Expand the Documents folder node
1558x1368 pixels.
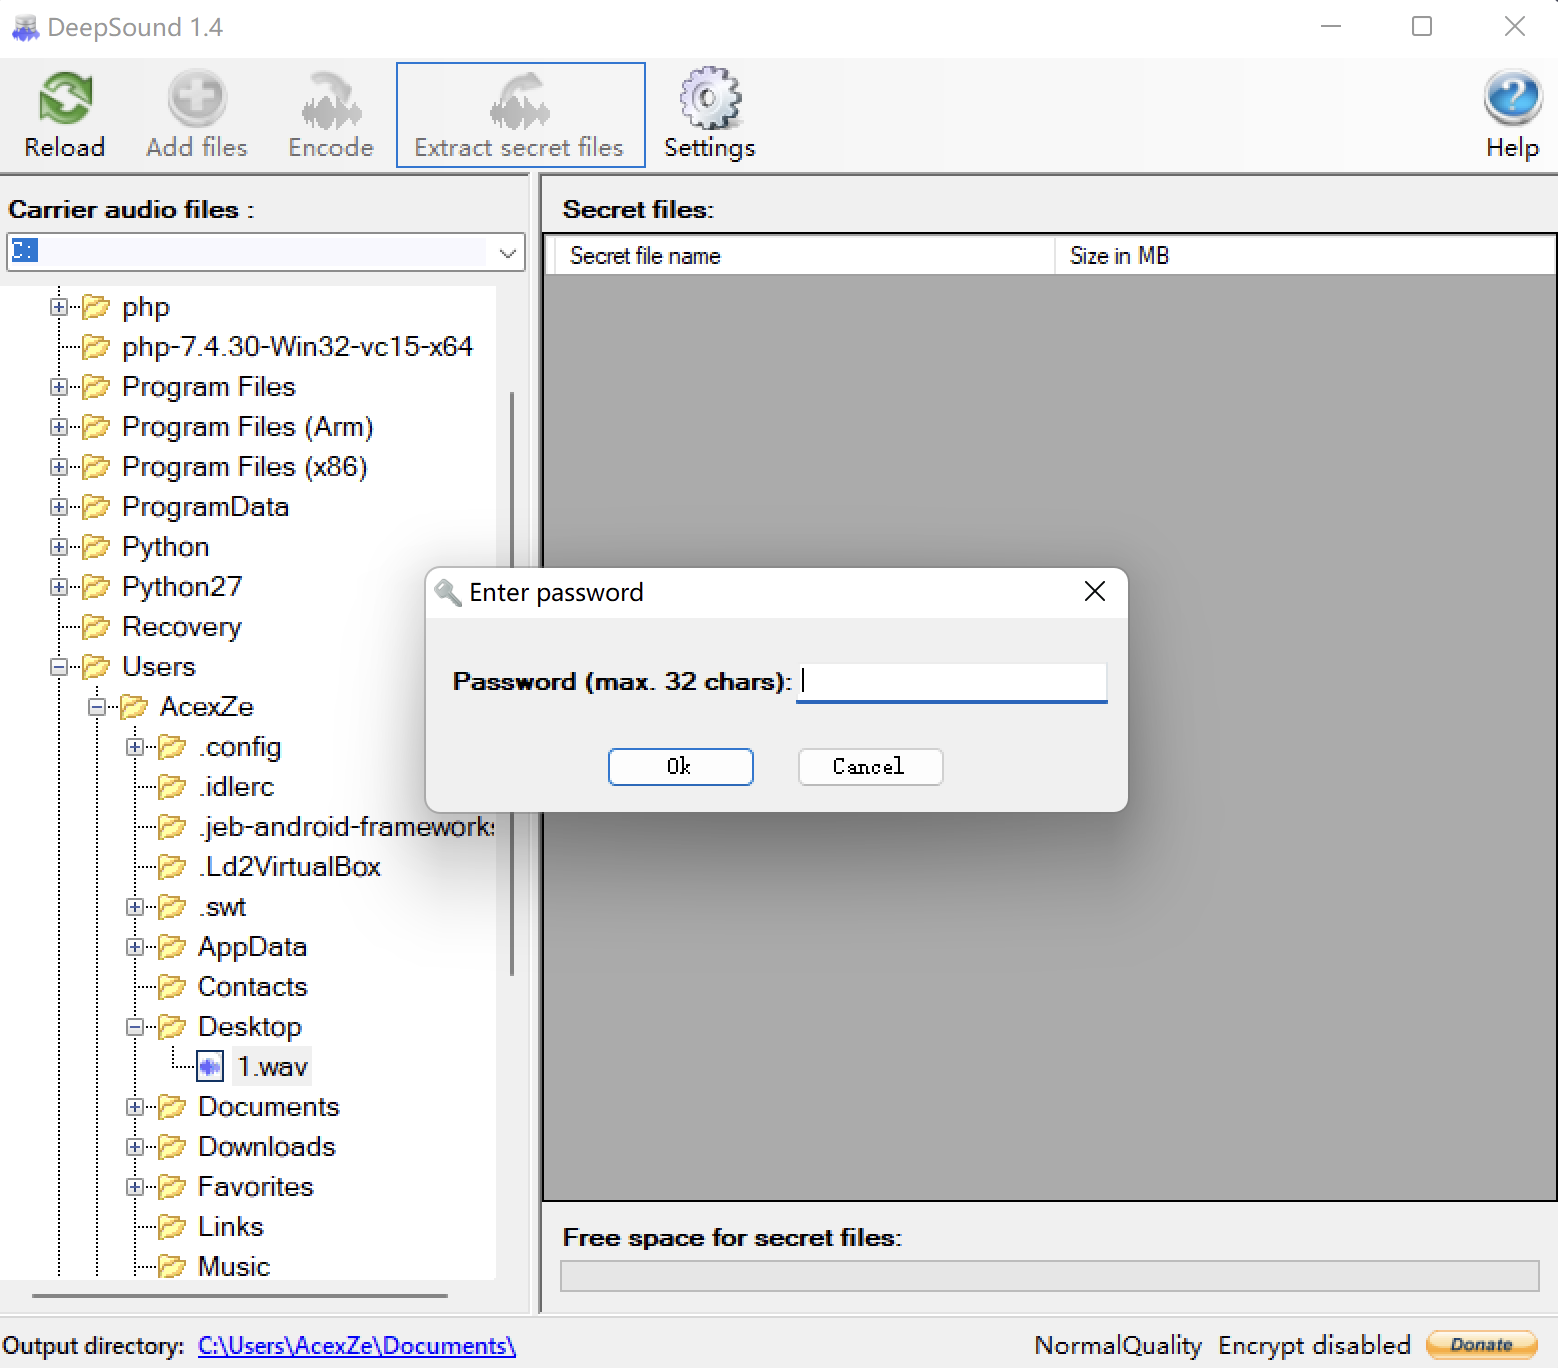point(135,1107)
